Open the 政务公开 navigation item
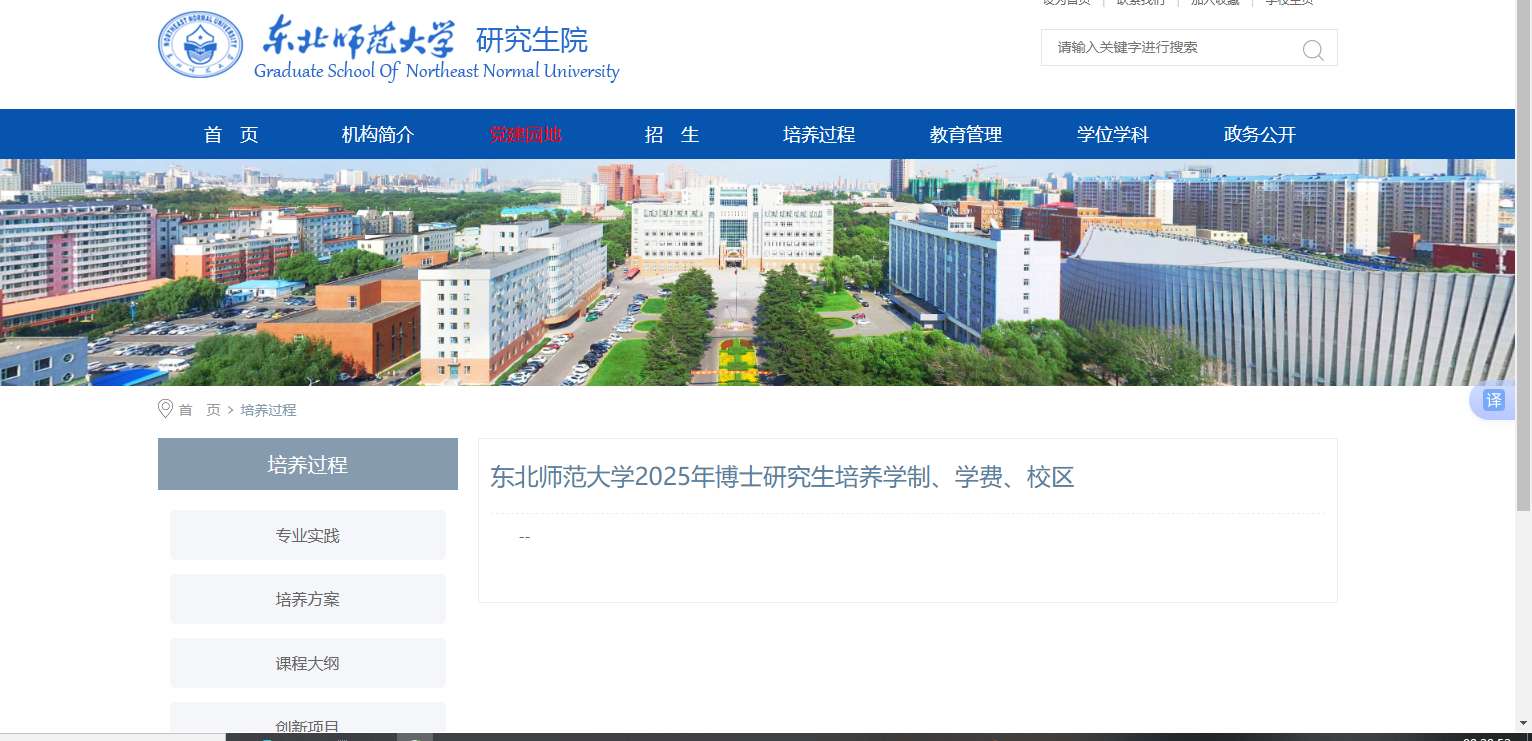 pyautogui.click(x=1260, y=135)
